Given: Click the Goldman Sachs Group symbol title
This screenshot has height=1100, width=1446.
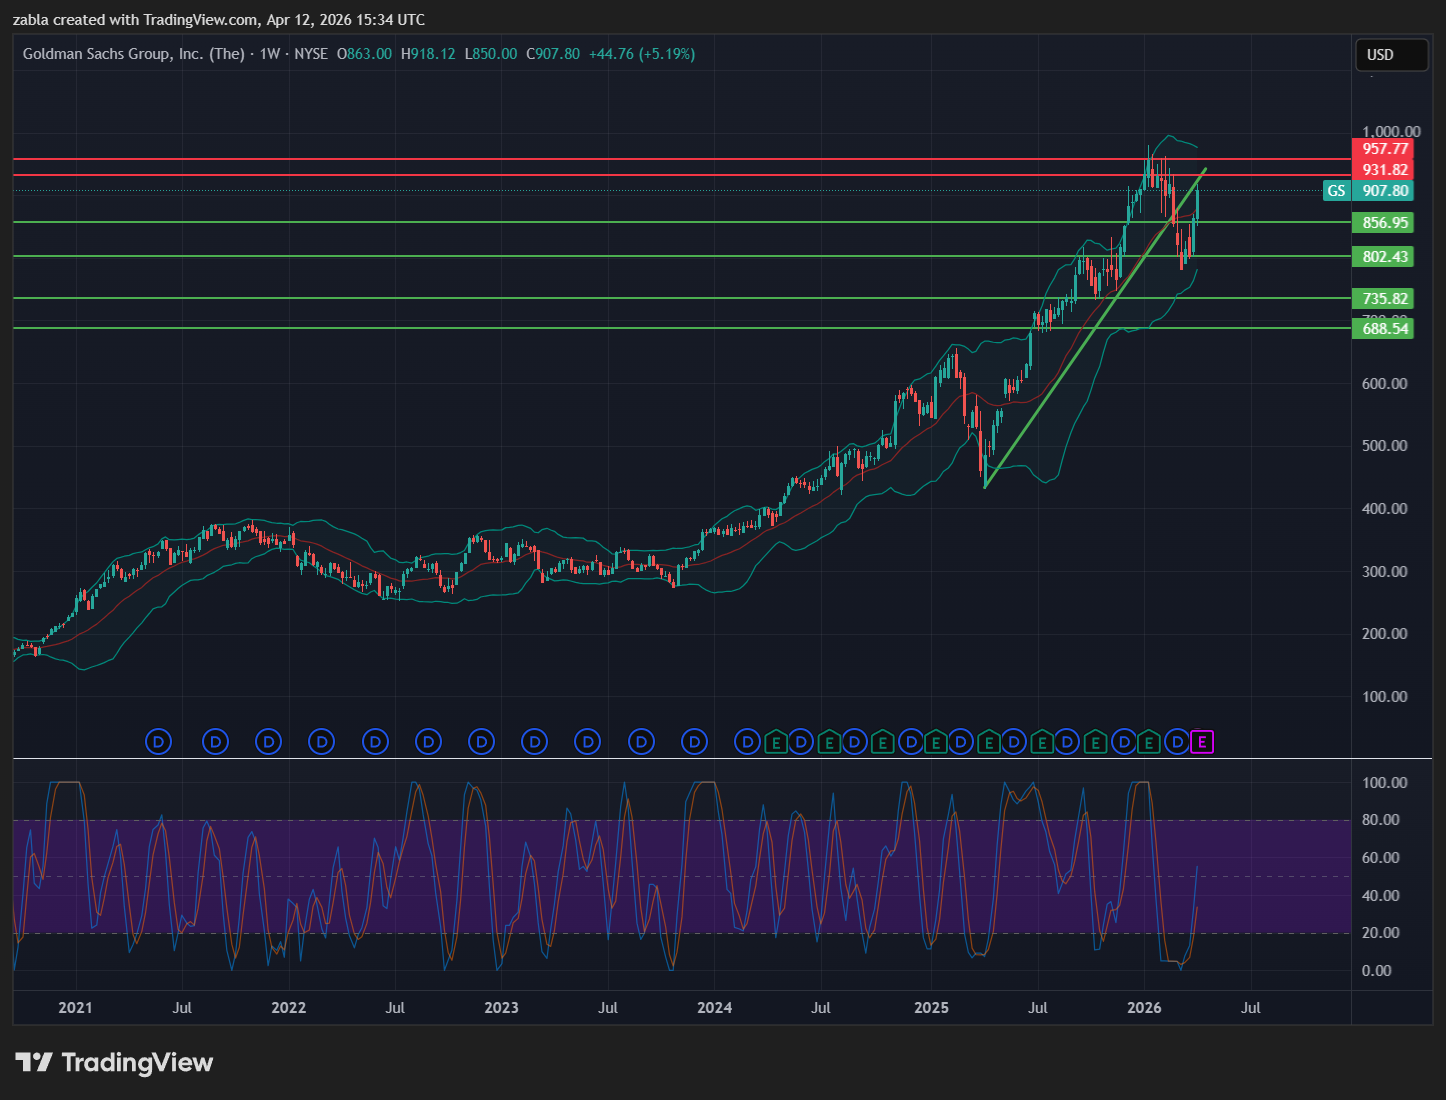Looking at the screenshot, I should [x=133, y=54].
